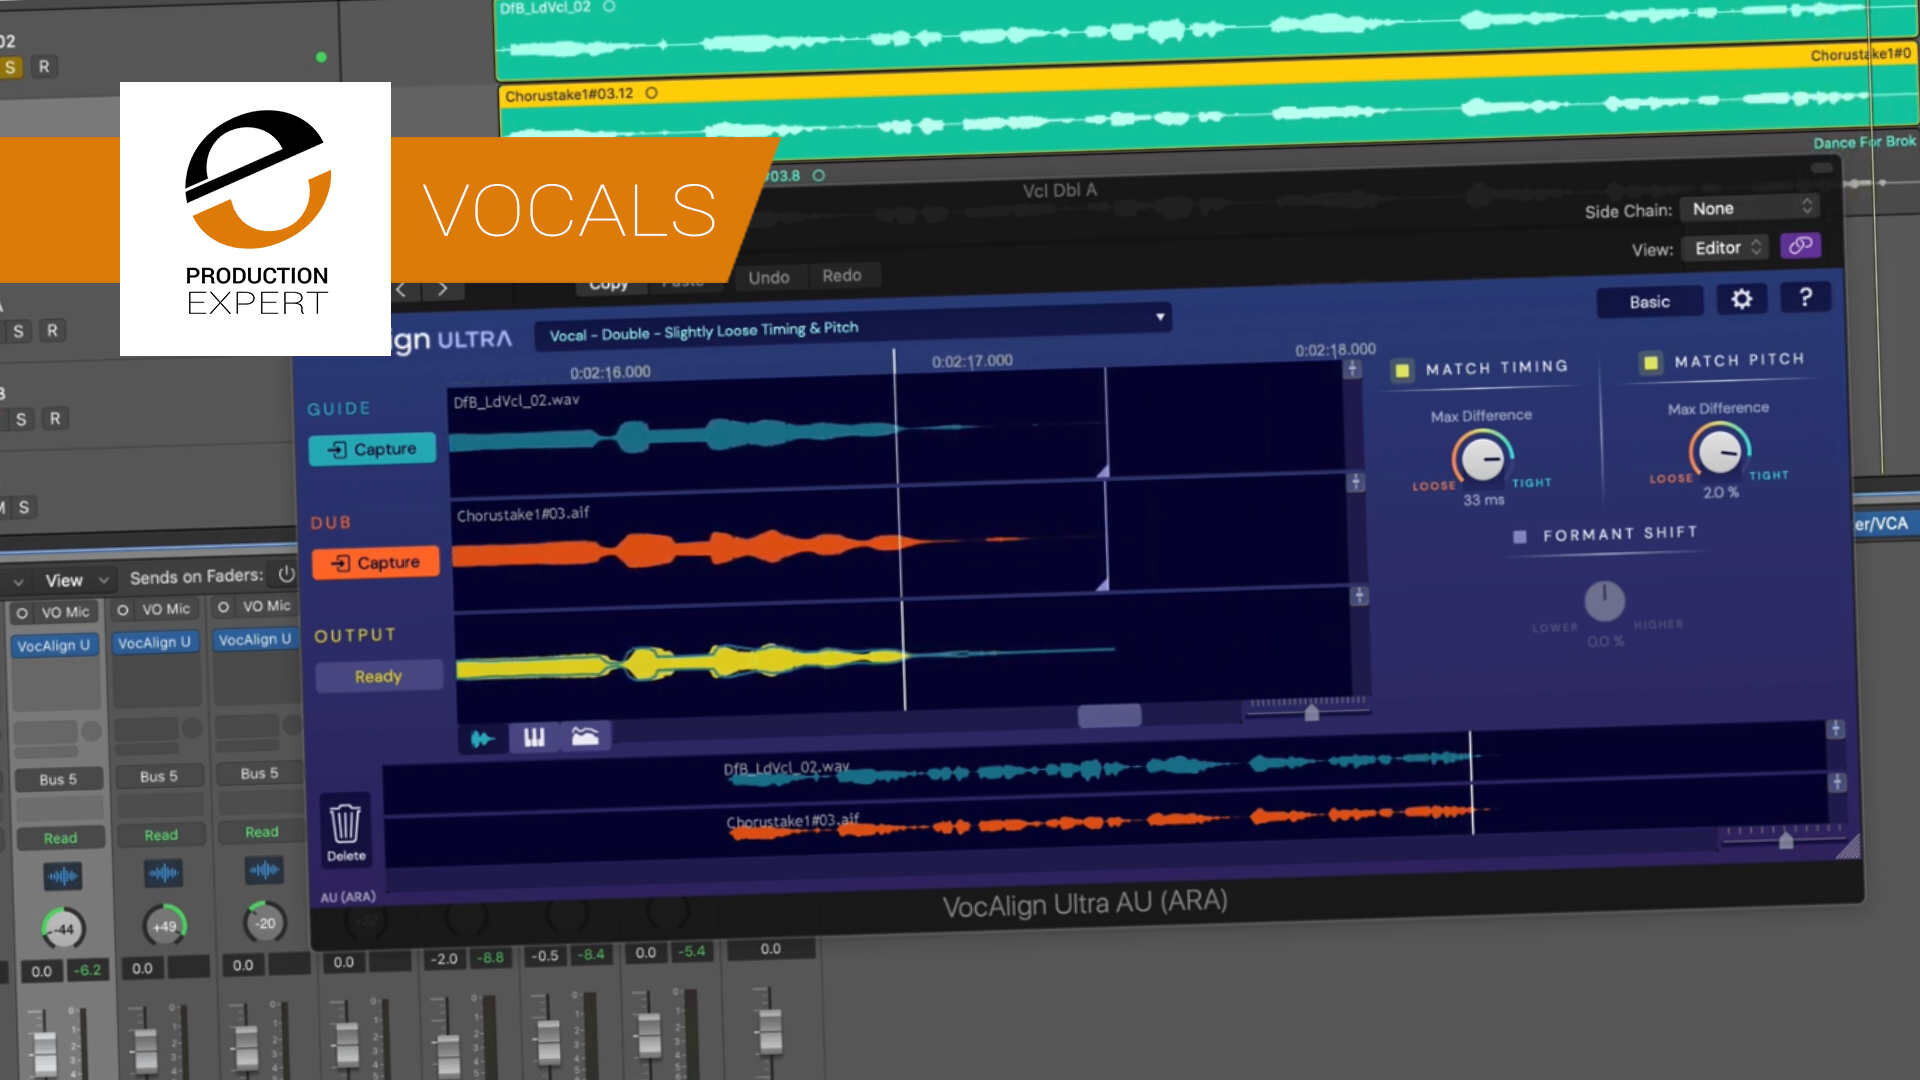Toggle the Match Timing checkbox
The height and width of the screenshot is (1080, 1920).
click(x=1402, y=370)
